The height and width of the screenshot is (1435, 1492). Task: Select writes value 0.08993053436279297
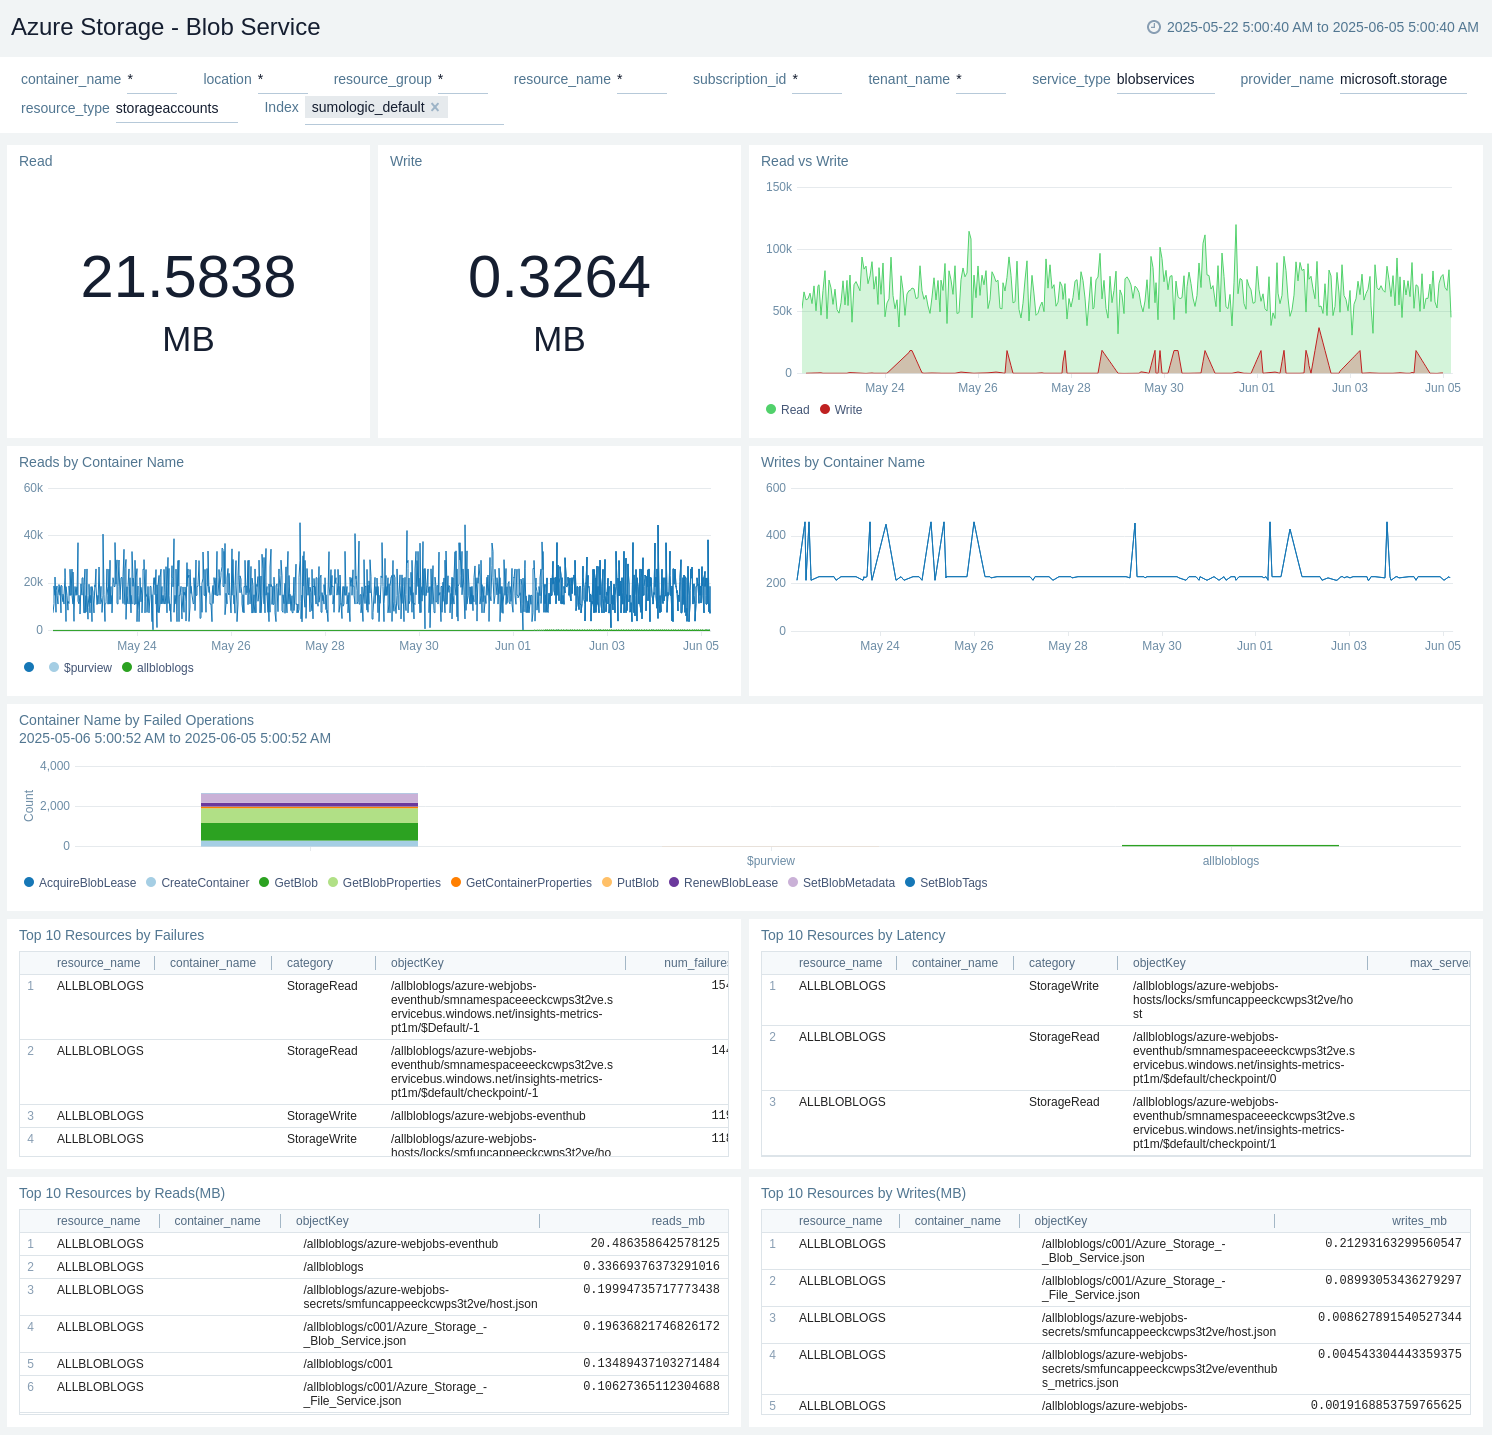pyautogui.click(x=1393, y=1281)
